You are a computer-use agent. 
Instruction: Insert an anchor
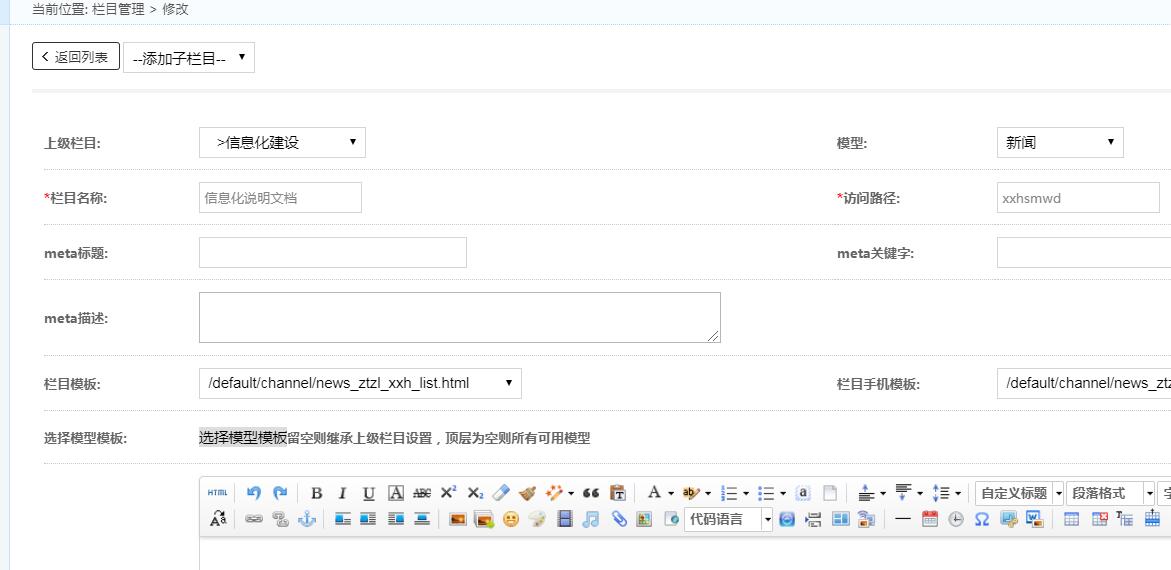click(x=307, y=518)
